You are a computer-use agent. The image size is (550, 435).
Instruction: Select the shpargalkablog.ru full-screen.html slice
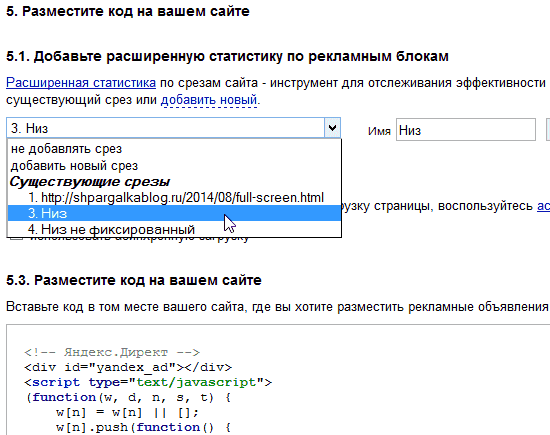[x=174, y=198]
